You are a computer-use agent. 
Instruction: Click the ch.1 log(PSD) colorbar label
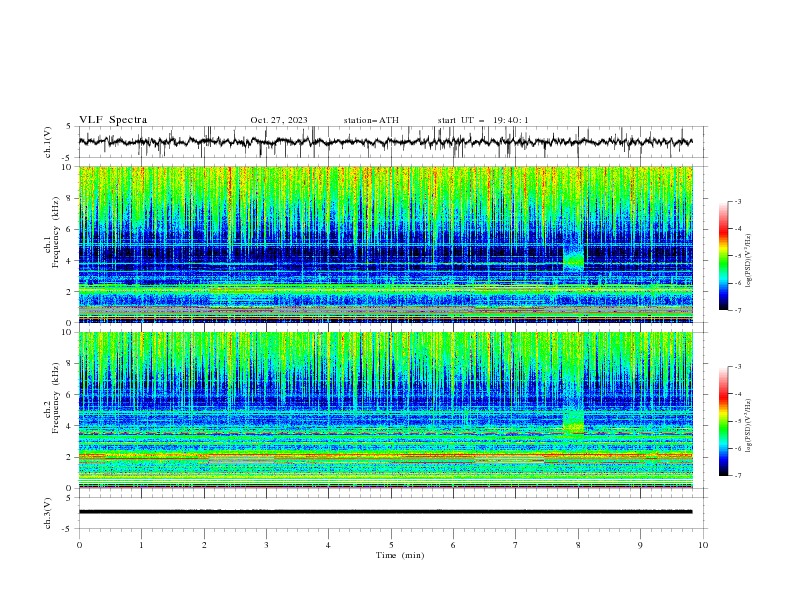click(x=748, y=261)
